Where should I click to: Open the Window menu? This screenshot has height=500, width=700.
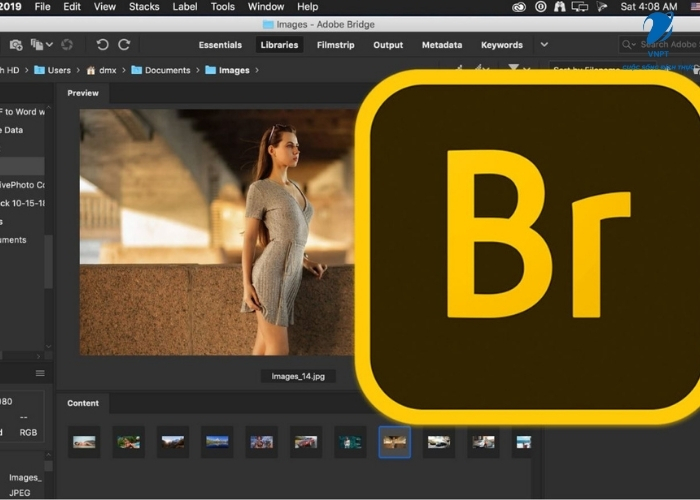tap(266, 7)
